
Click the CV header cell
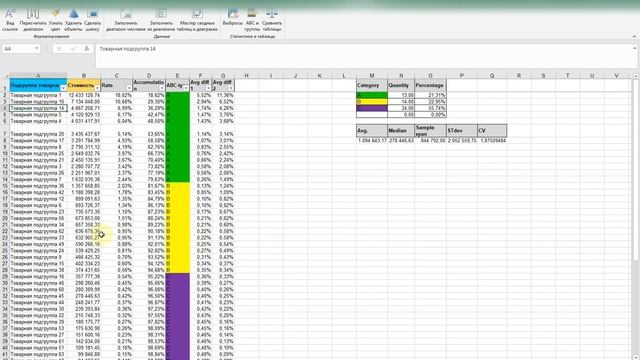pos(492,131)
